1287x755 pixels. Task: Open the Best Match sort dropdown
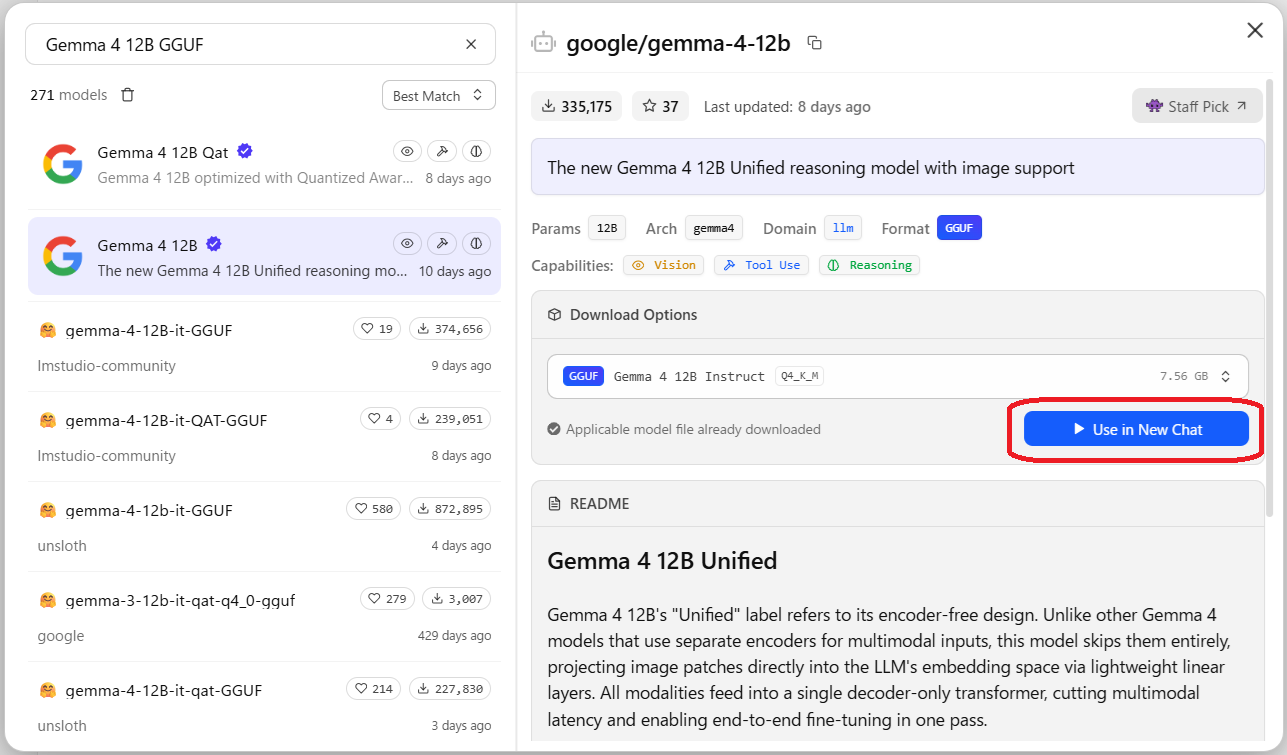438,95
